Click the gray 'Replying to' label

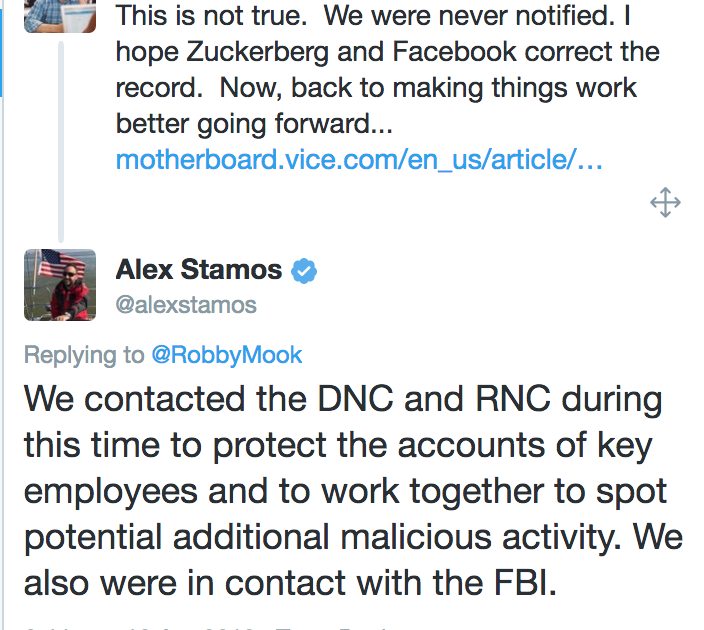[84, 355]
